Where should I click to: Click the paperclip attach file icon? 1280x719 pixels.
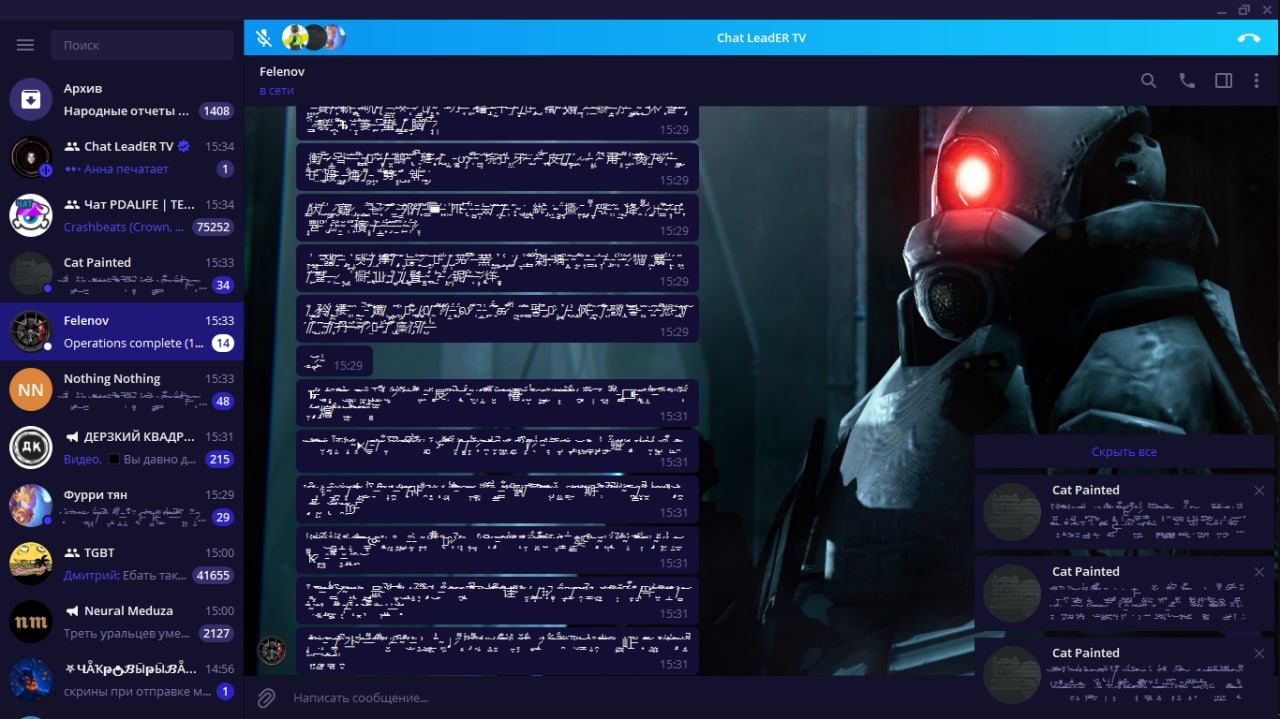pos(266,697)
